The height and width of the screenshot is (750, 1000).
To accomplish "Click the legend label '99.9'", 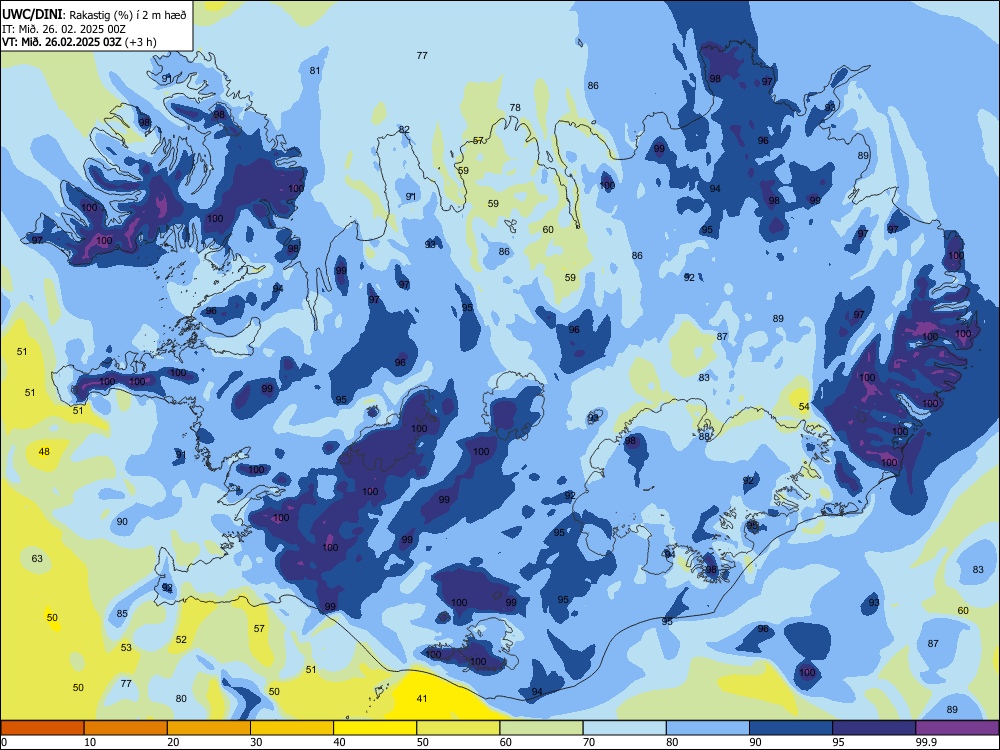I will point(926,742).
